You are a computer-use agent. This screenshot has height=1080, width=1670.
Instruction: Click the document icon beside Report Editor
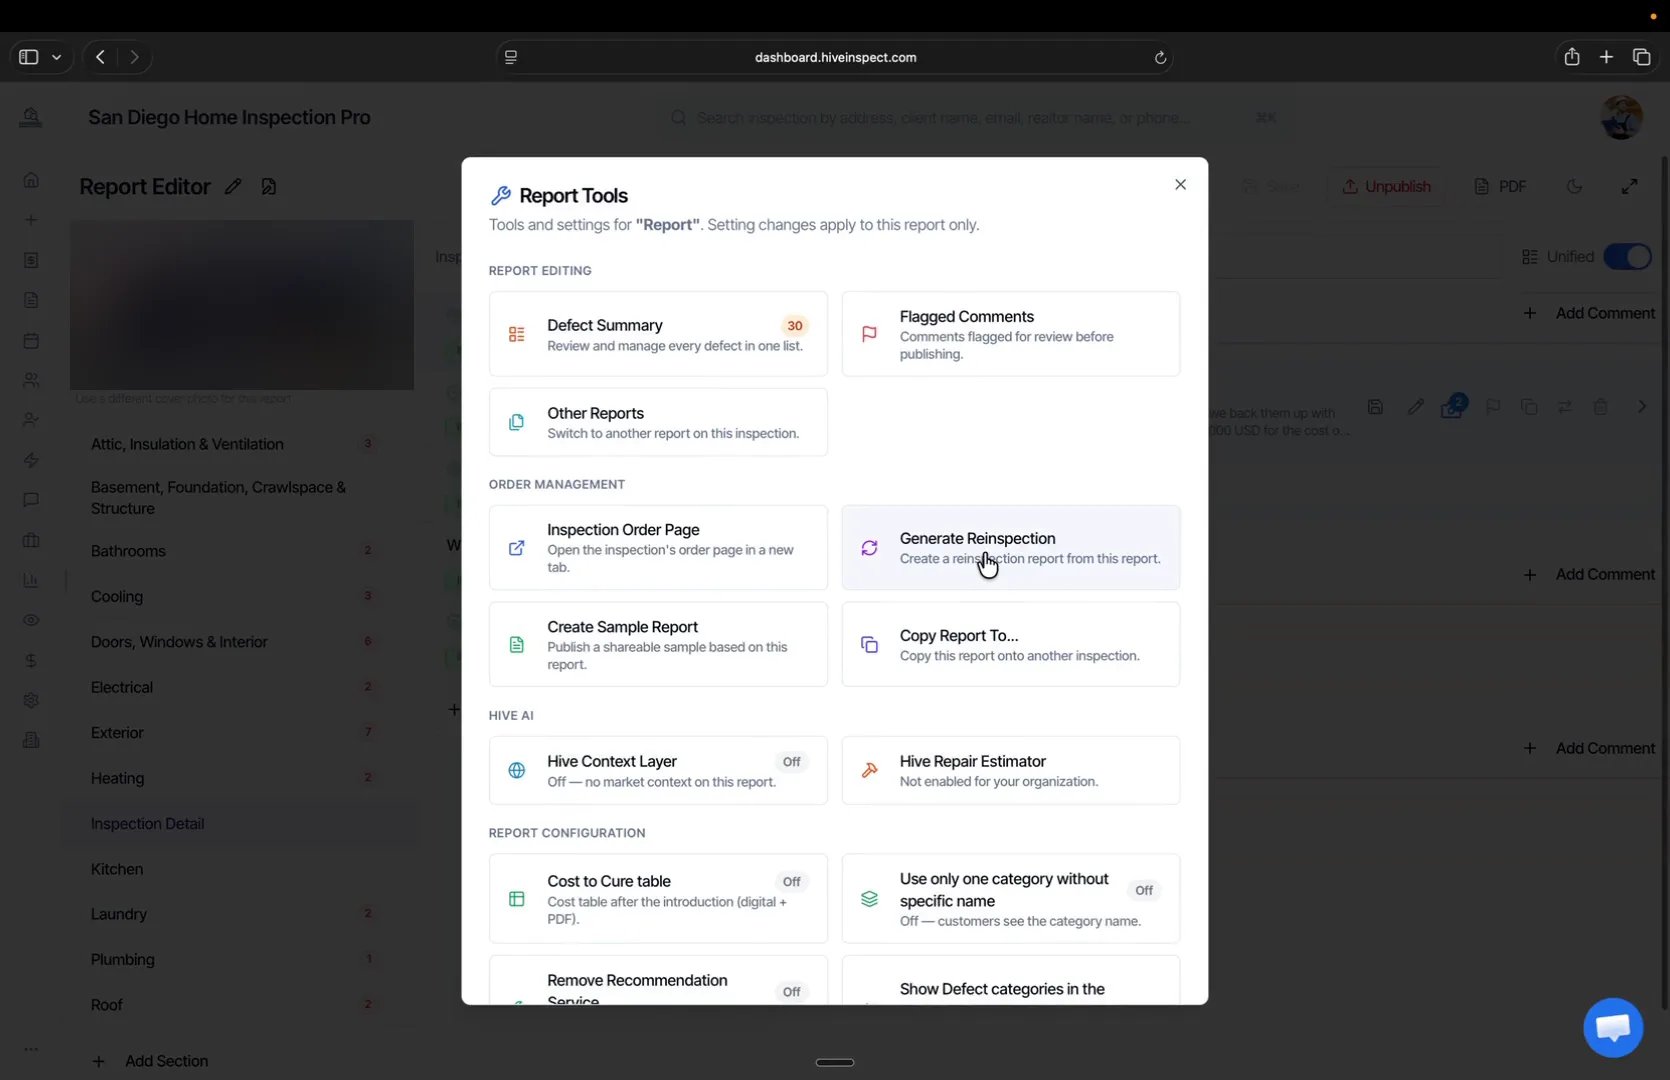point(268,187)
